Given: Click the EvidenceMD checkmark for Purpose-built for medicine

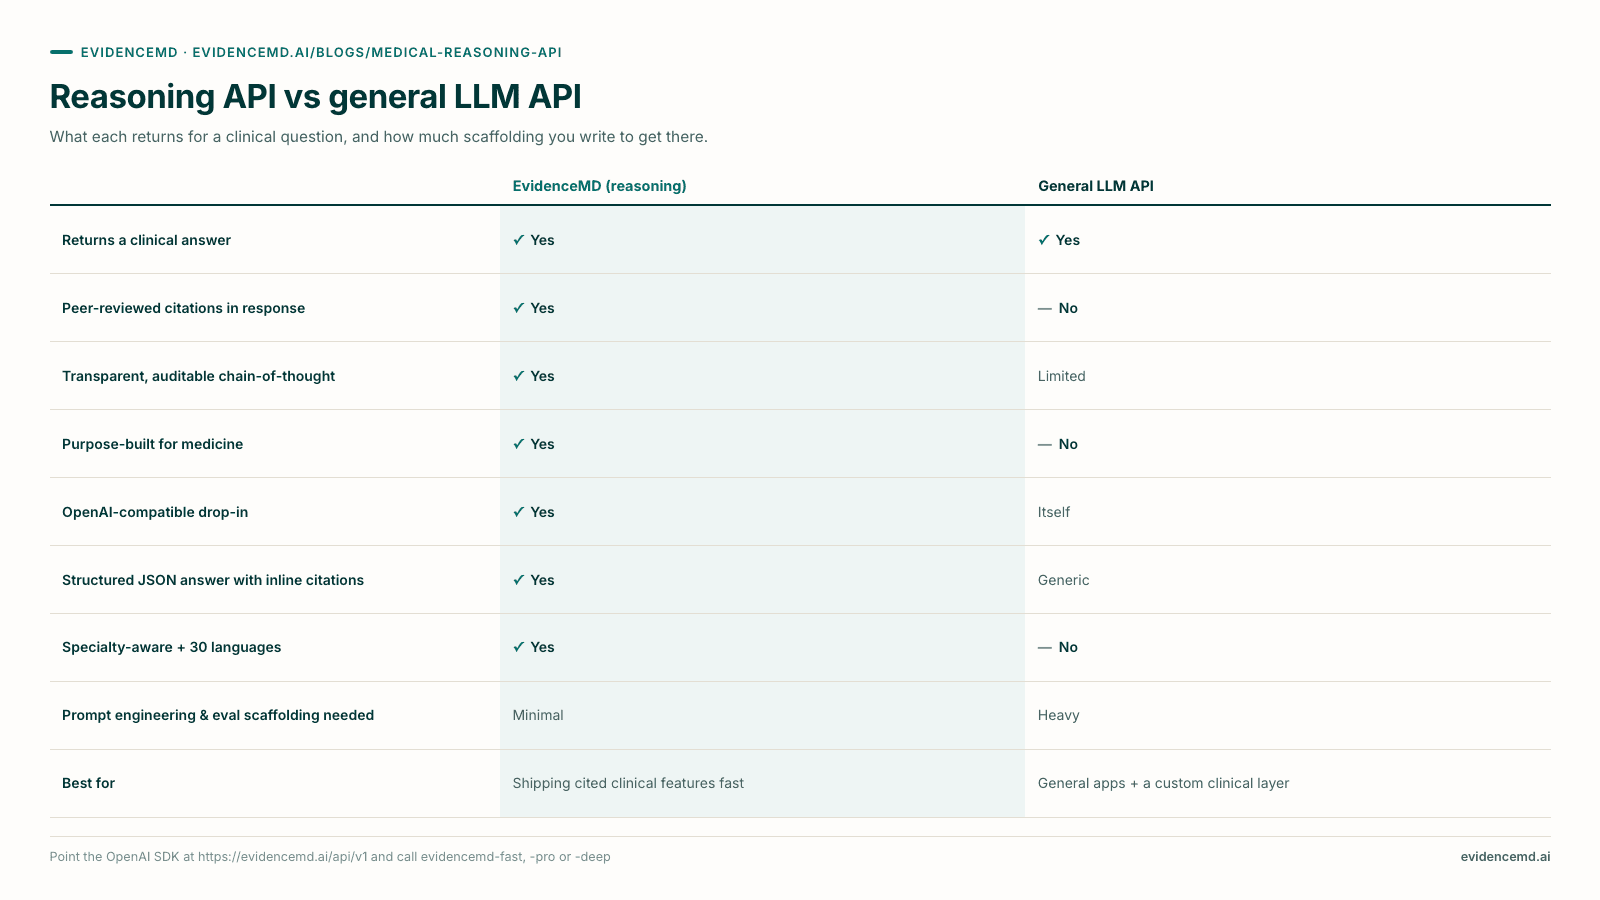Looking at the screenshot, I should [x=518, y=444].
